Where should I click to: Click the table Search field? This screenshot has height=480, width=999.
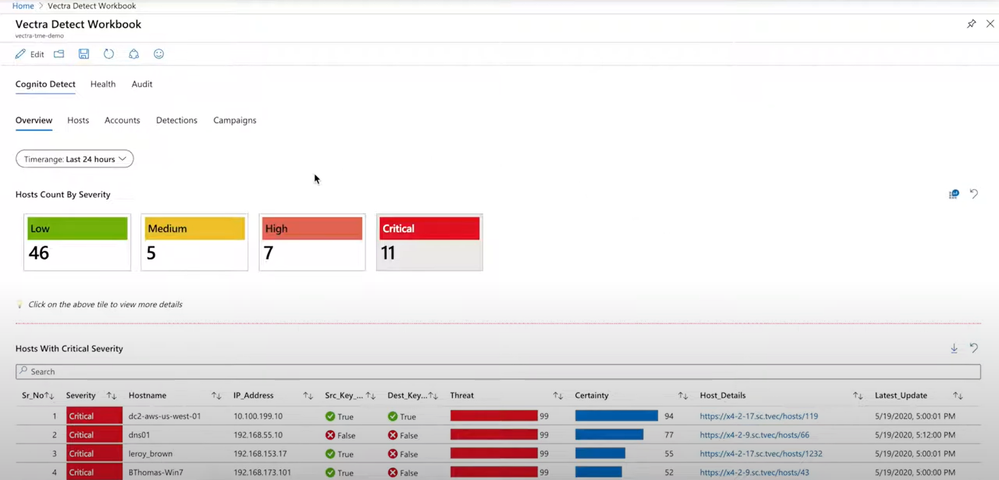coord(498,372)
